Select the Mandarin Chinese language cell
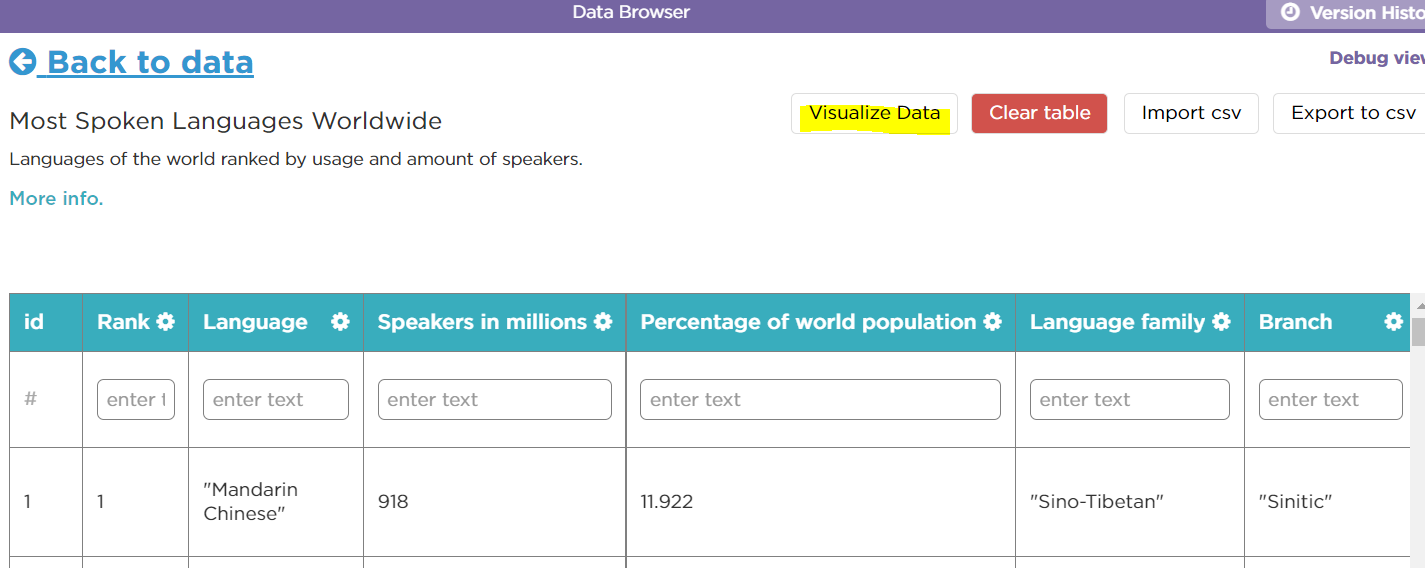This screenshot has width=1425, height=568. 251,501
